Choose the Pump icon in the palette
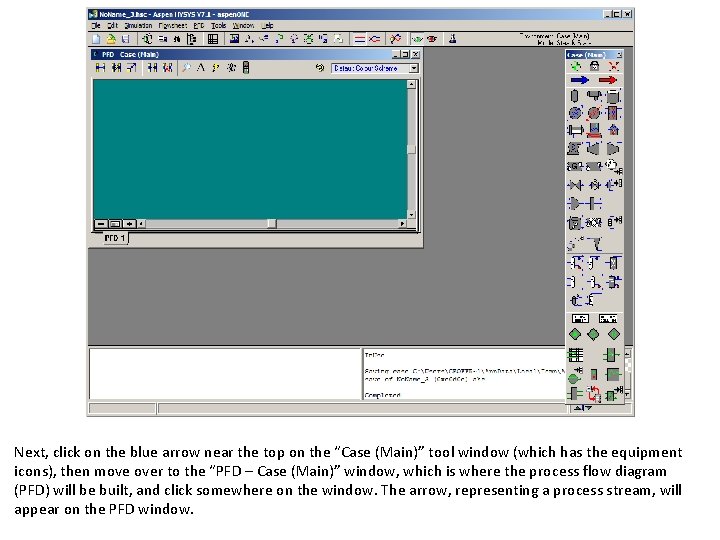The height and width of the screenshot is (540, 720). 574,148
